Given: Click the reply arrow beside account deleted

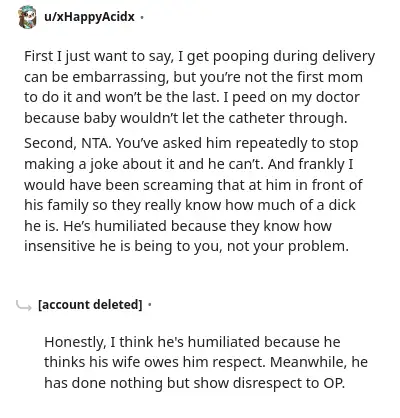Looking at the screenshot, I should tap(24, 305).
